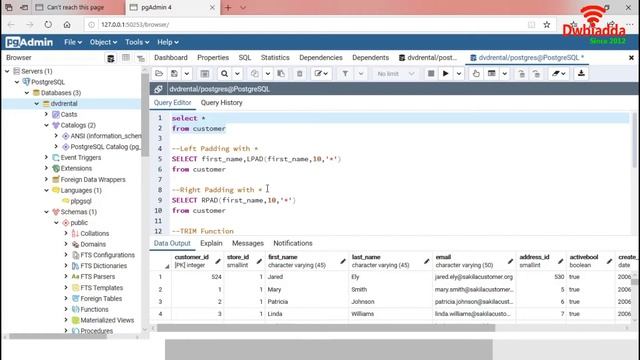640x360 pixels.
Task: Open the Tools menu
Action: [137, 42]
